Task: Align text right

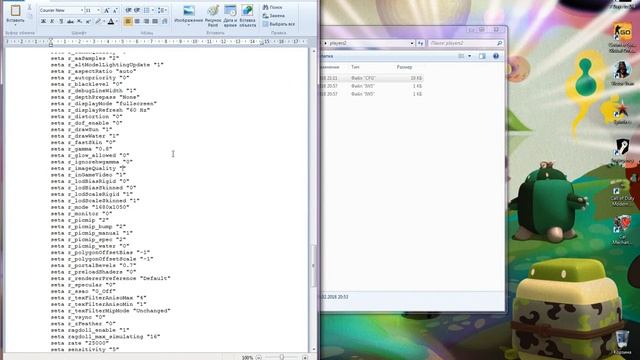Action: click(x=146, y=21)
